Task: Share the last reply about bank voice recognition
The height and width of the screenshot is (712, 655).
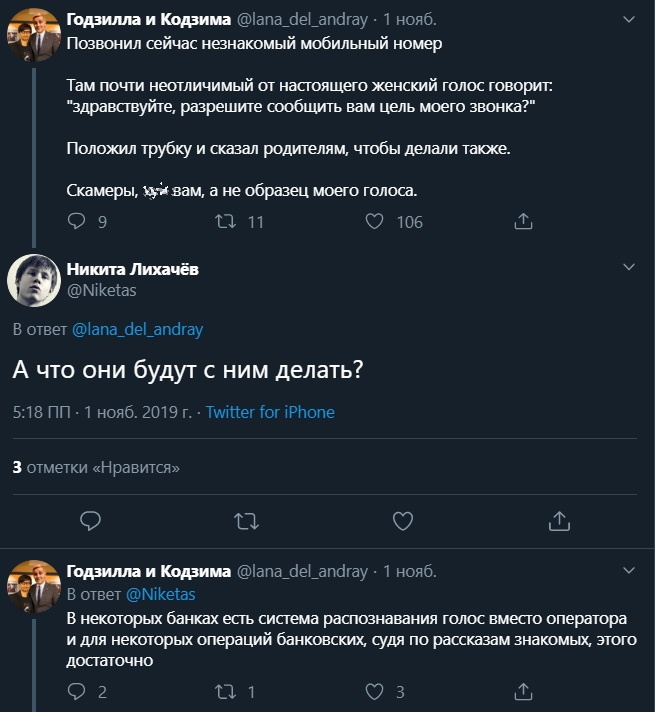Action: 522,691
